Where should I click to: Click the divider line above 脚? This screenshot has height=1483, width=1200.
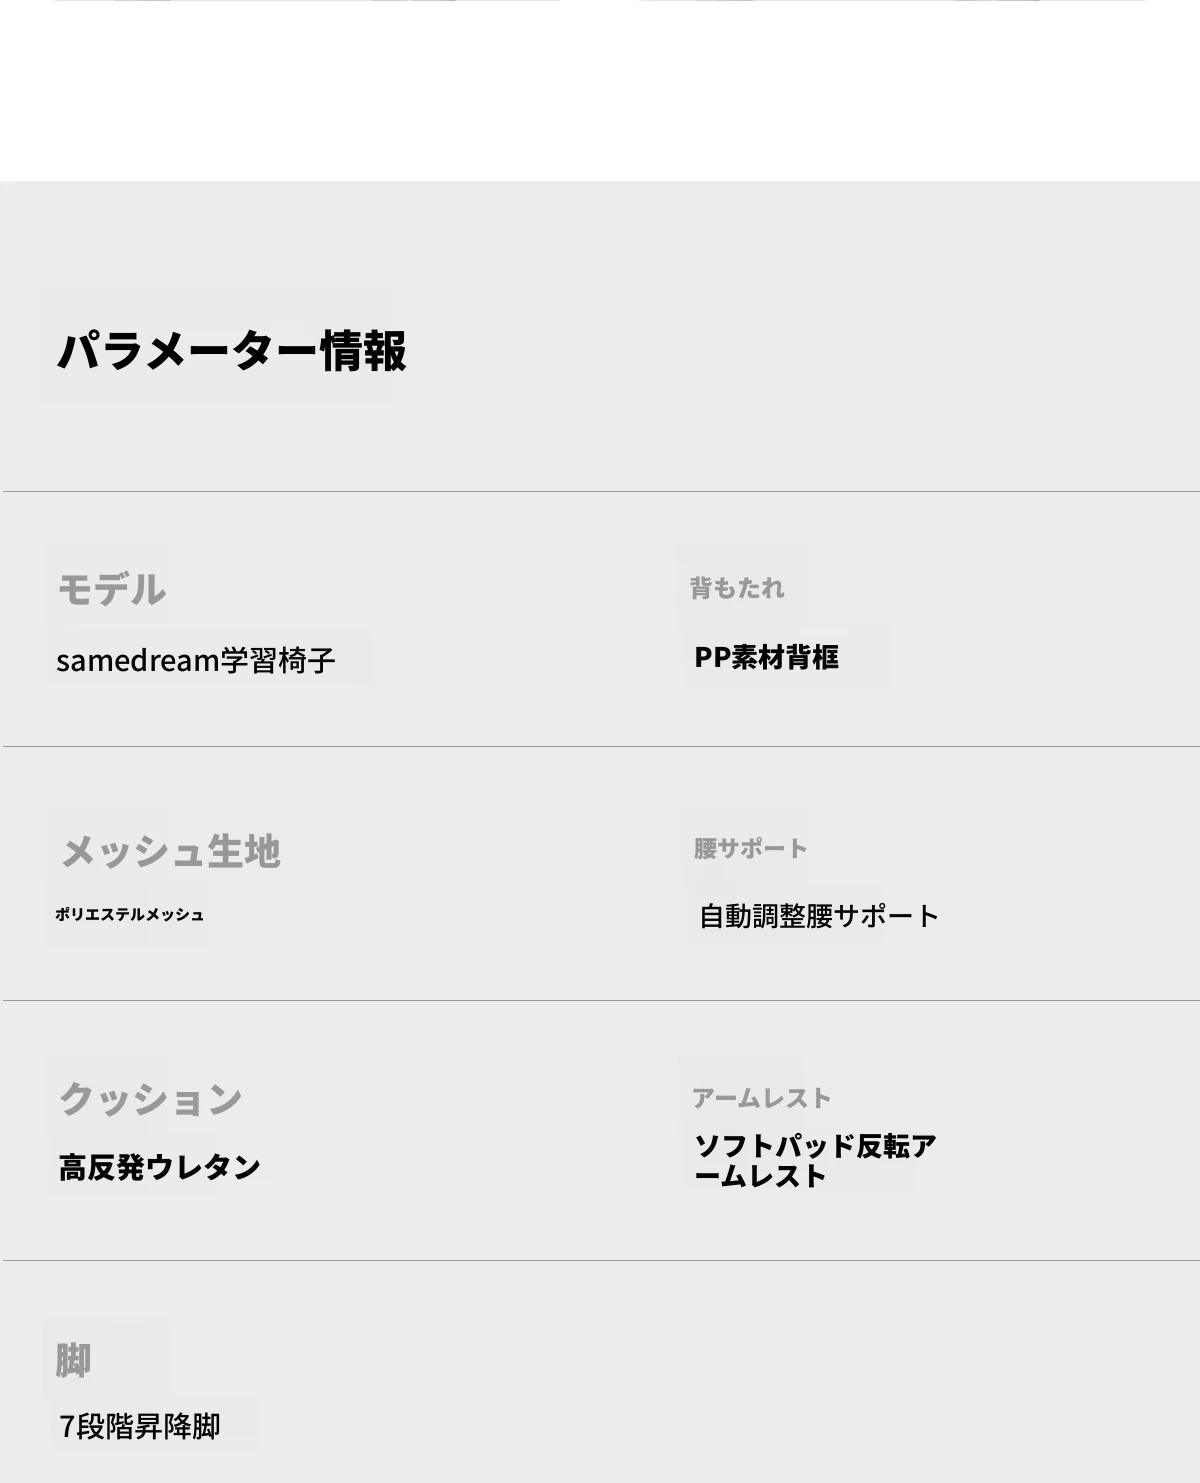[601, 1260]
